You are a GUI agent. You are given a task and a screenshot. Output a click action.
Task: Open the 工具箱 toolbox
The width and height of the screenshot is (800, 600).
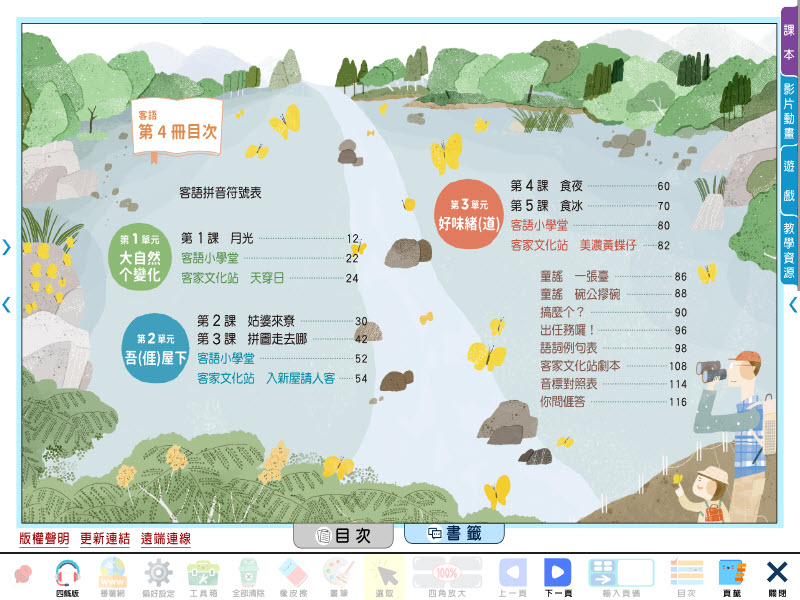point(203,577)
